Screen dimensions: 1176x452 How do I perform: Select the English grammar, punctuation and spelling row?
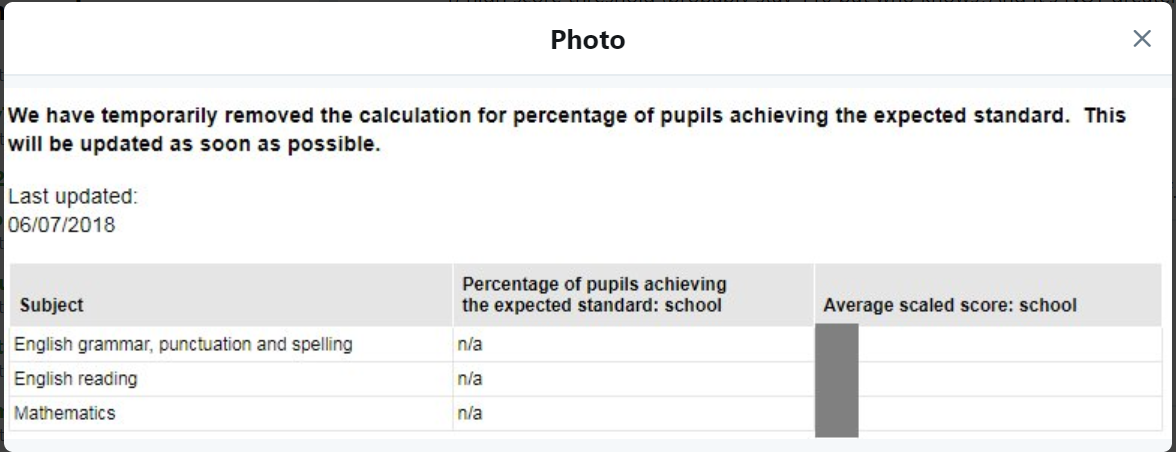click(183, 345)
